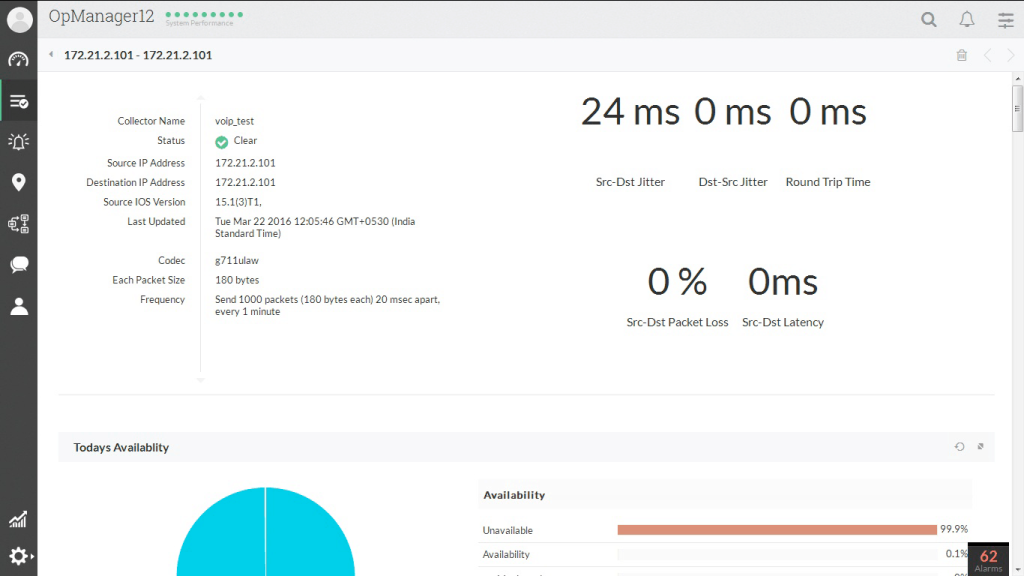This screenshot has width=1024, height=576.
Task: Open the notifications bell icon
Action: click(967, 19)
